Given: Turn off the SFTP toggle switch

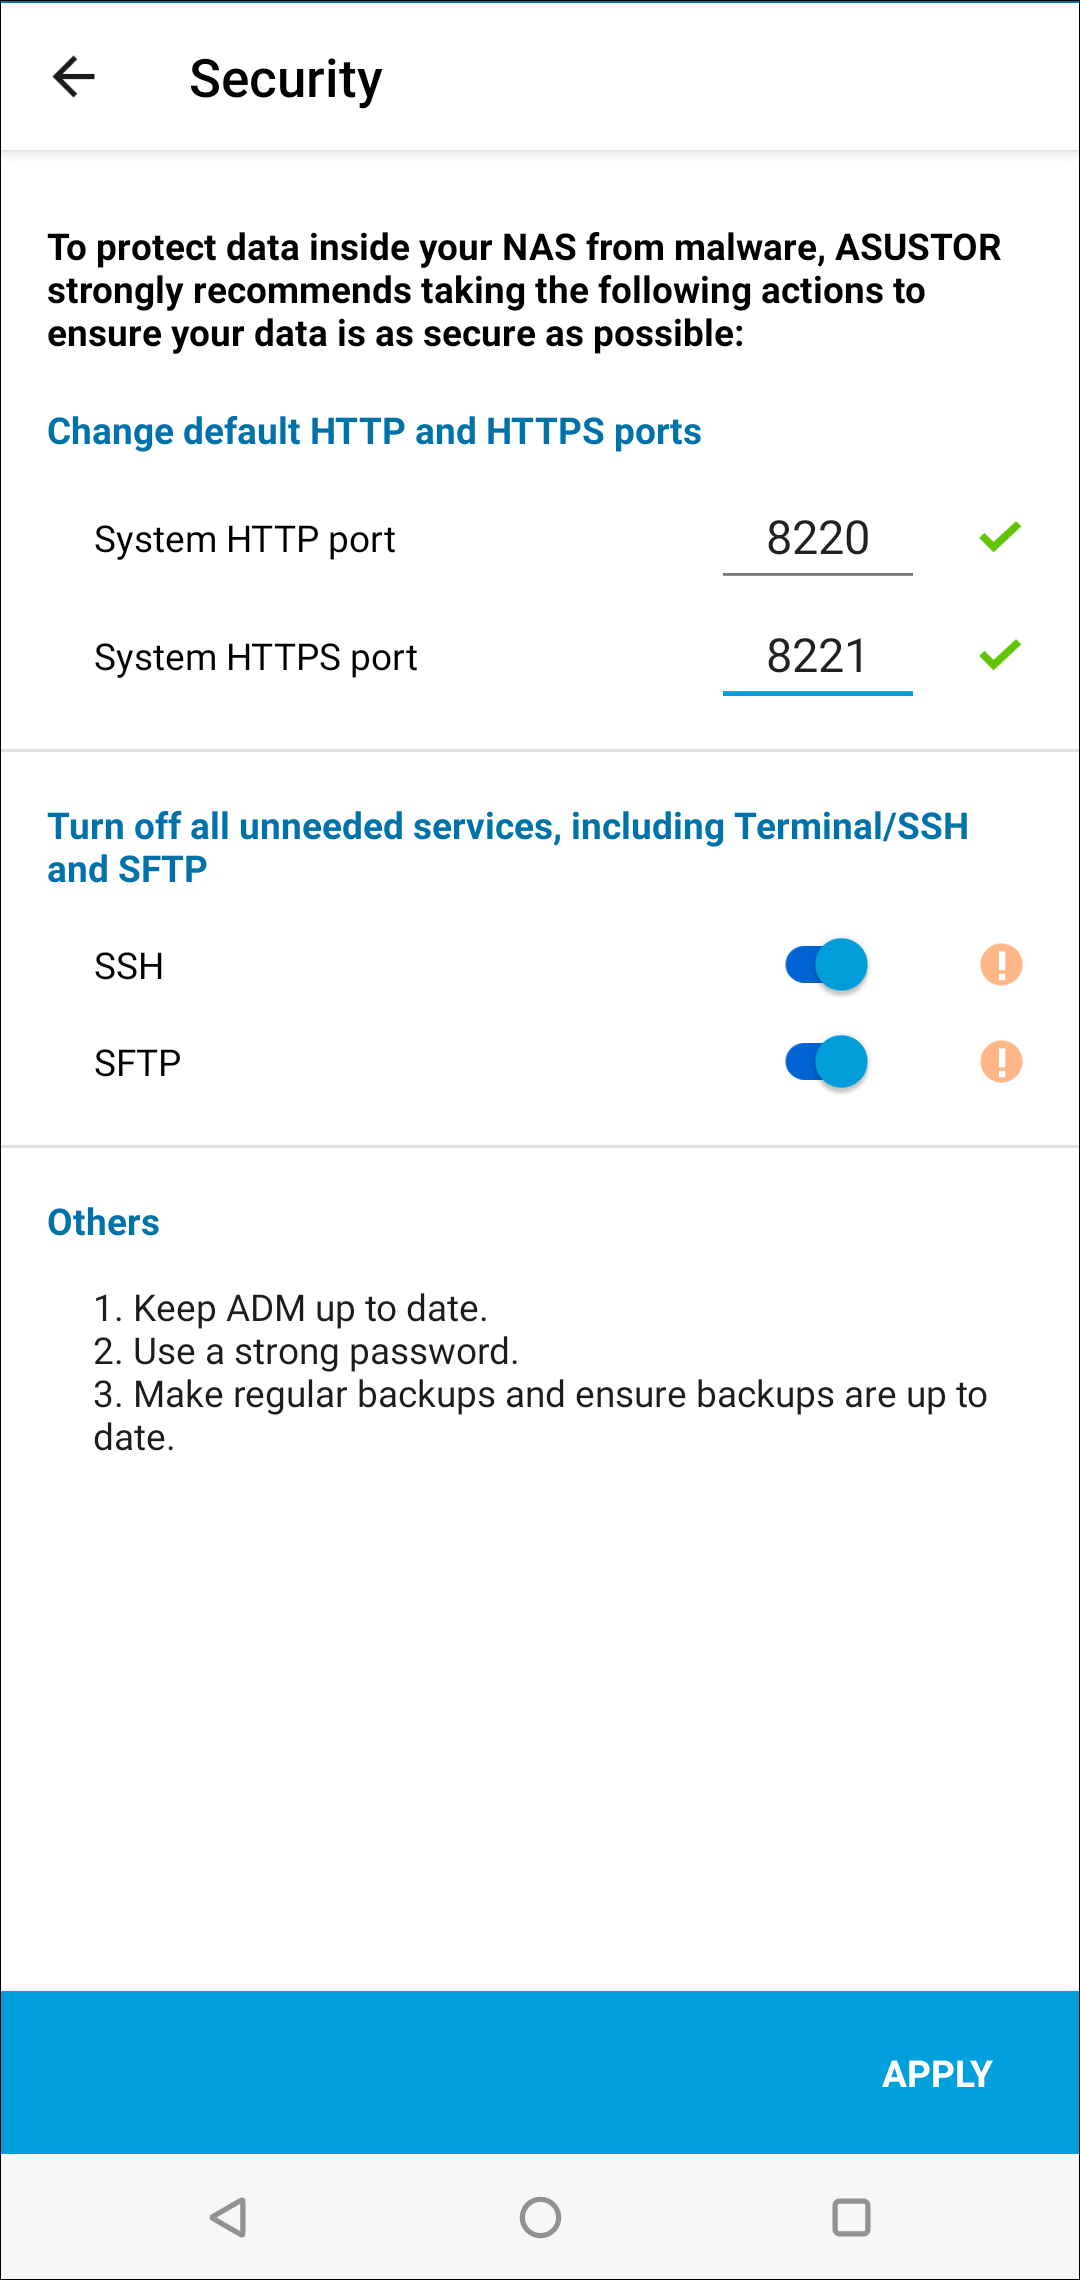Looking at the screenshot, I should [x=826, y=1062].
